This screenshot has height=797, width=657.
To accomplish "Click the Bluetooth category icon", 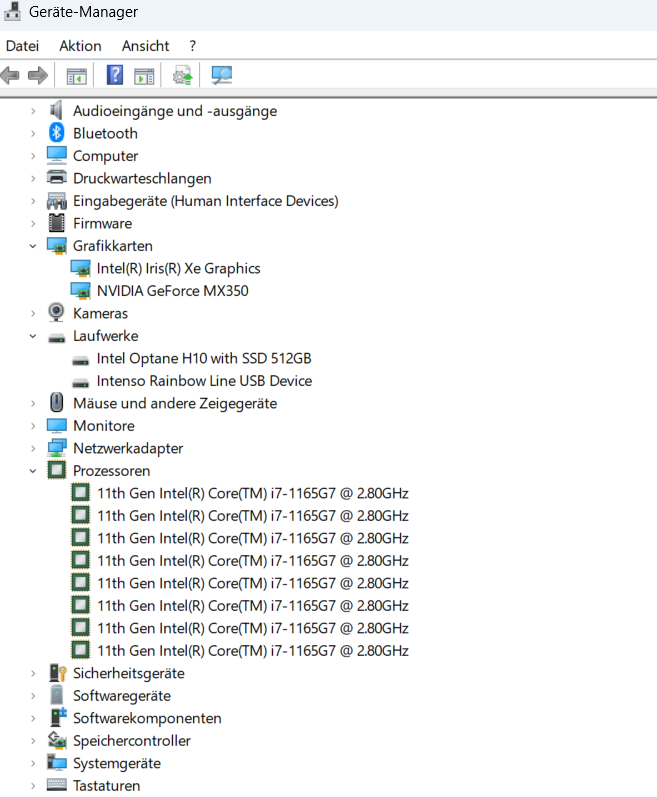I will point(56,133).
